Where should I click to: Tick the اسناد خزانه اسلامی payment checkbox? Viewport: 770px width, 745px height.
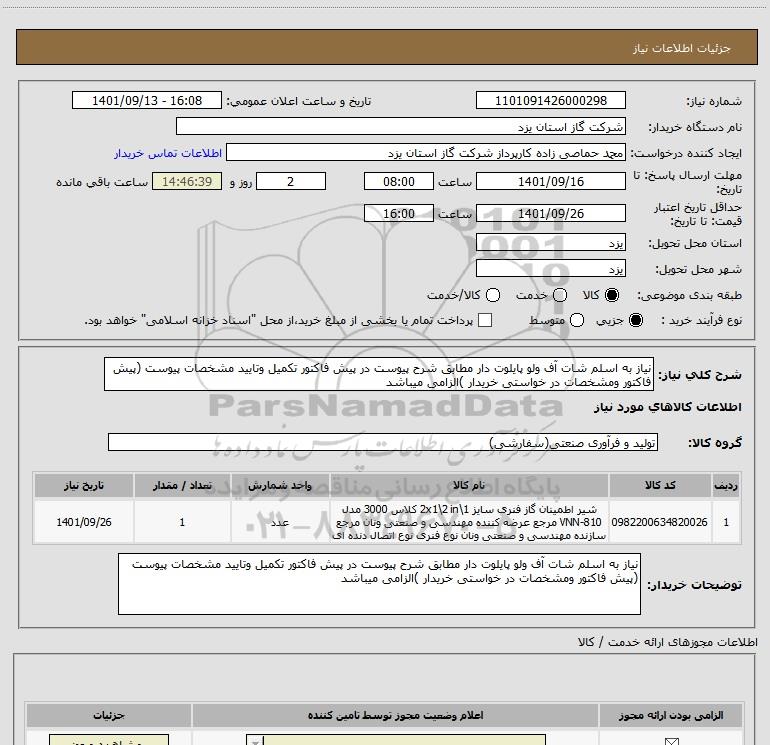485,320
